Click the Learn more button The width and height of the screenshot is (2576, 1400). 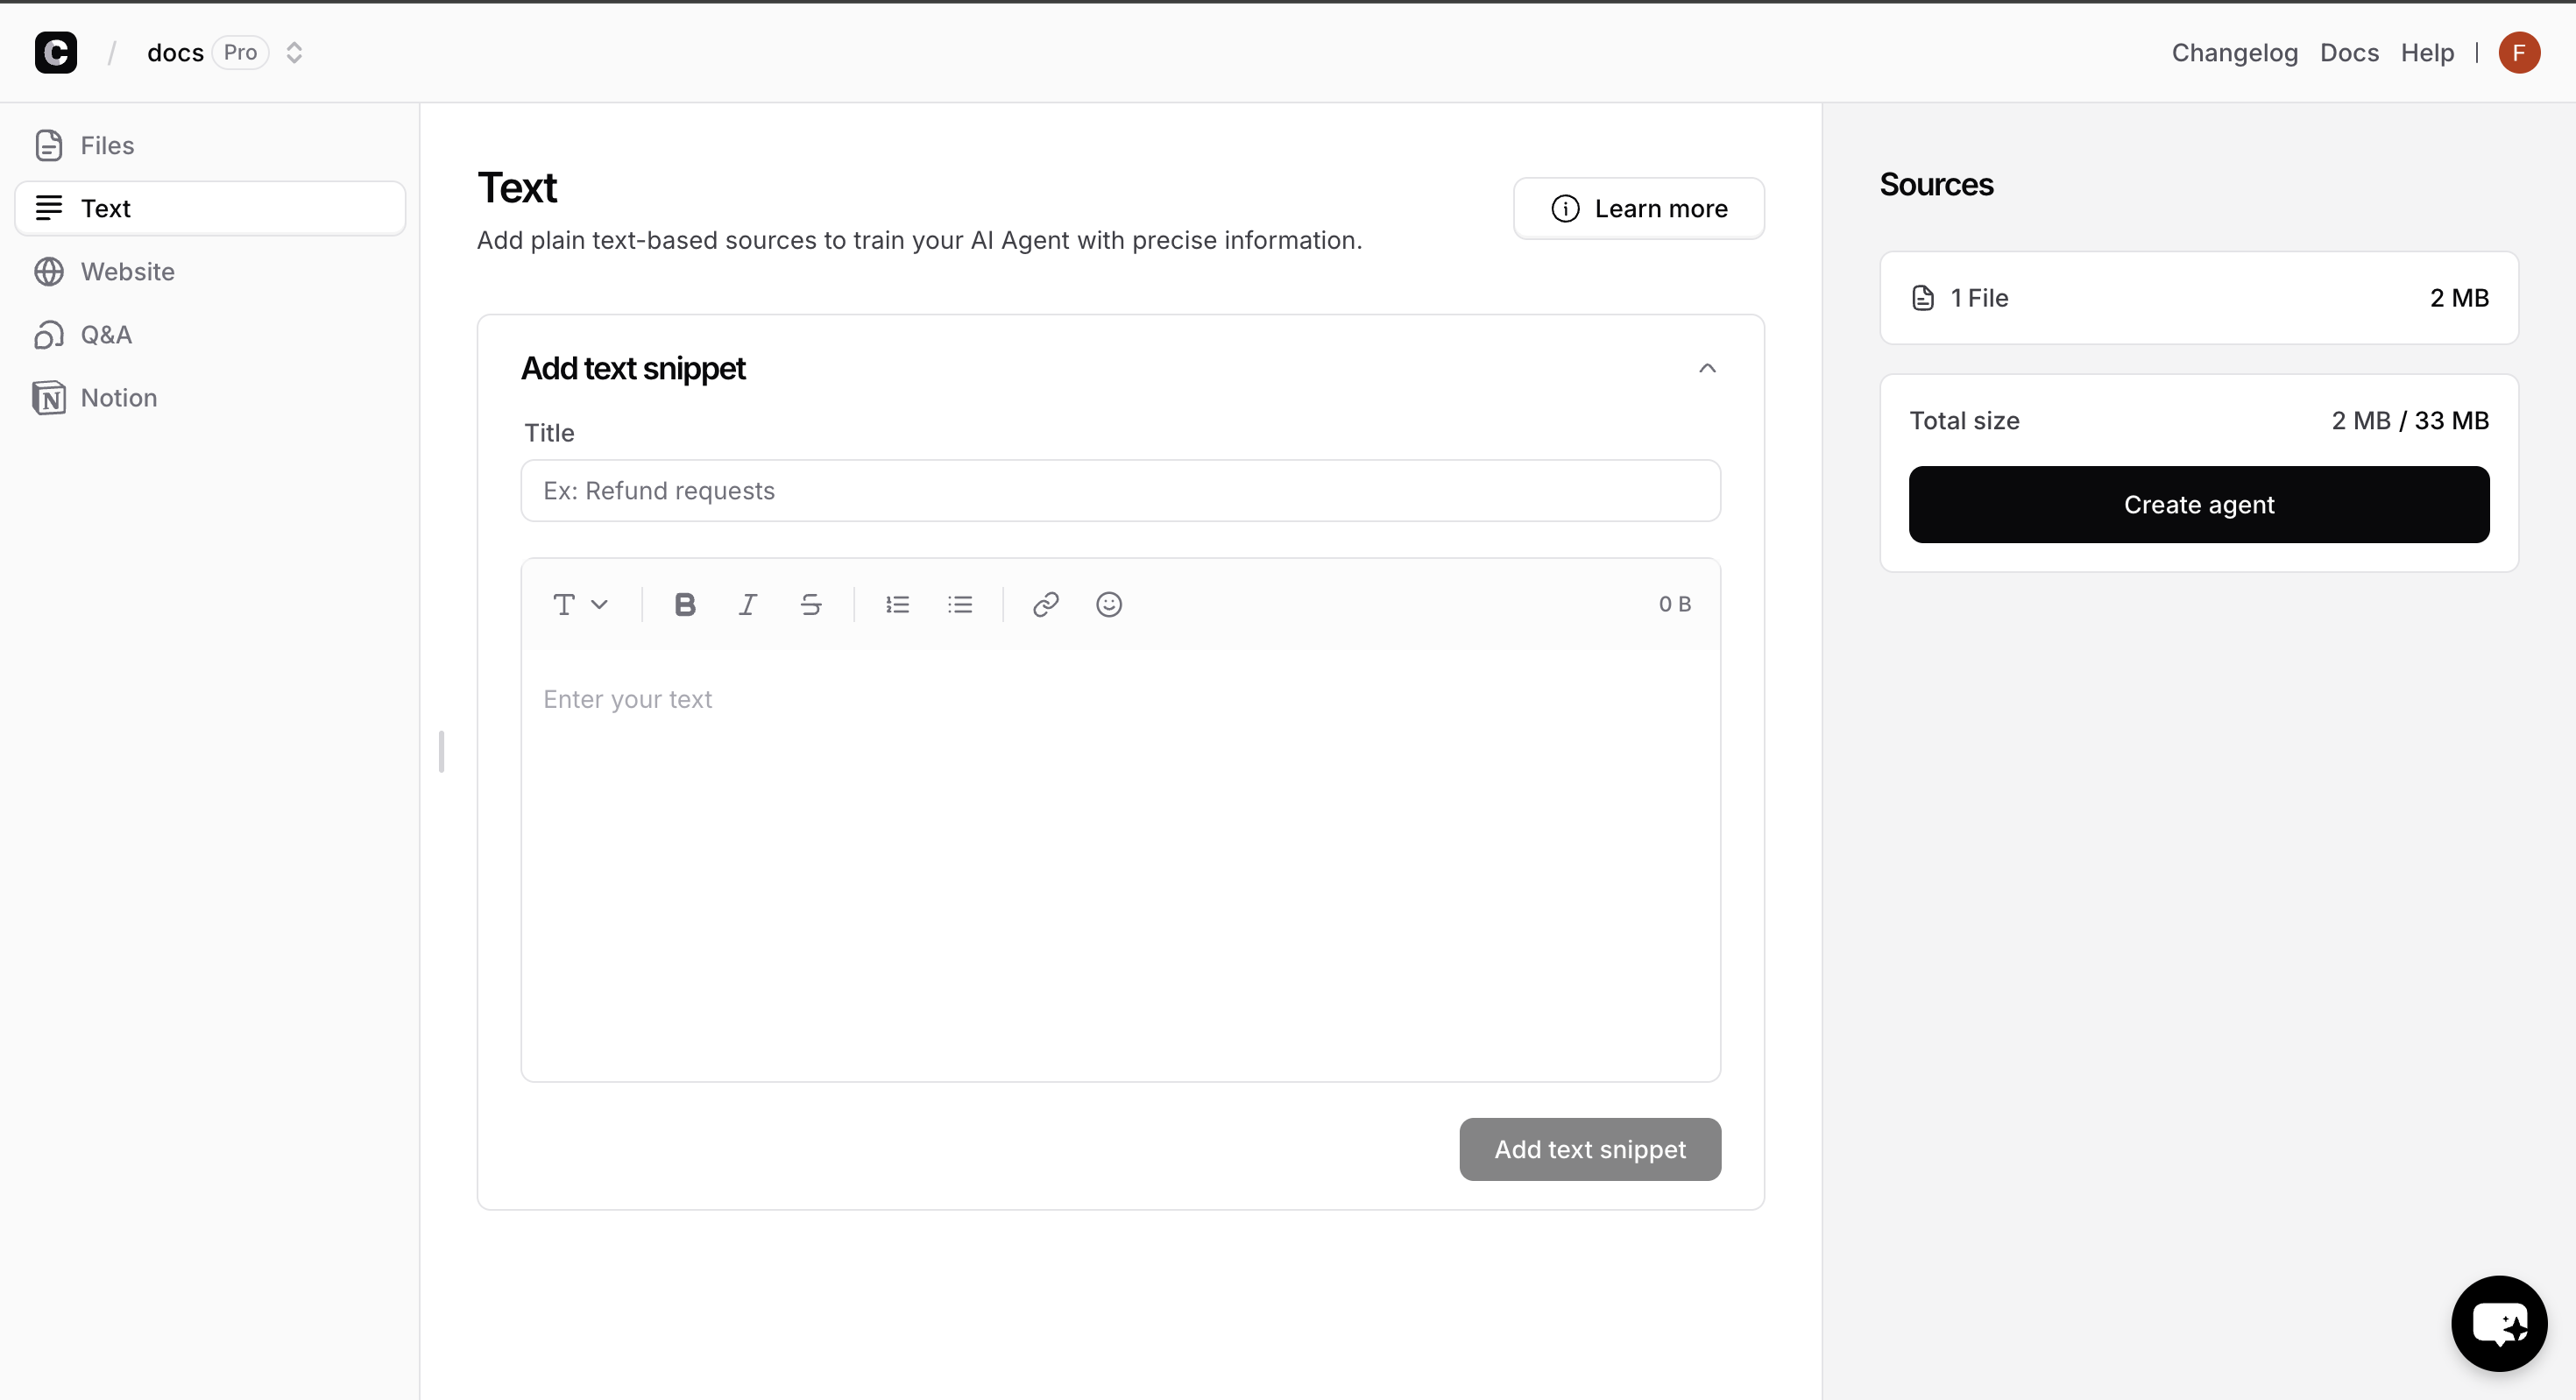(x=1639, y=208)
